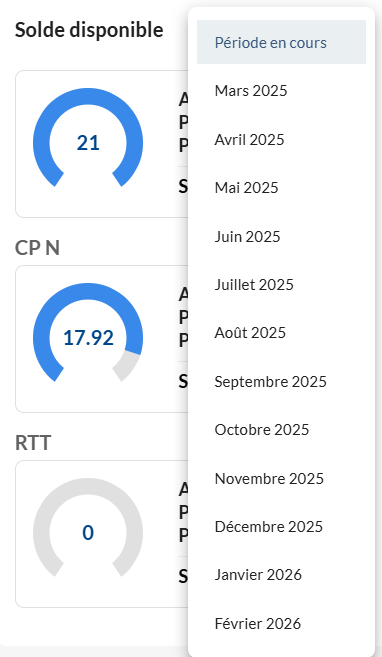This screenshot has width=382, height=657.
Task: Choose Janvier 2026 period
Action: pyautogui.click(x=281, y=574)
